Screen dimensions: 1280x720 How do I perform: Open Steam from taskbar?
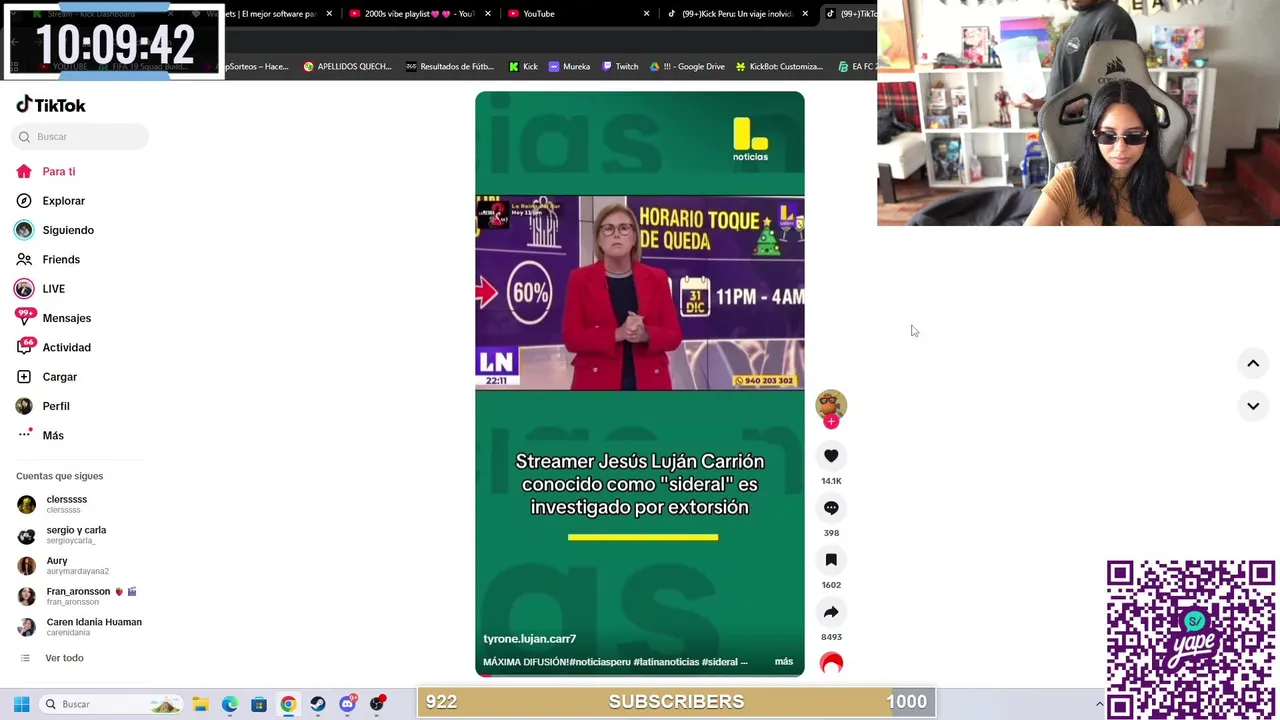pyautogui.click(x=318, y=705)
